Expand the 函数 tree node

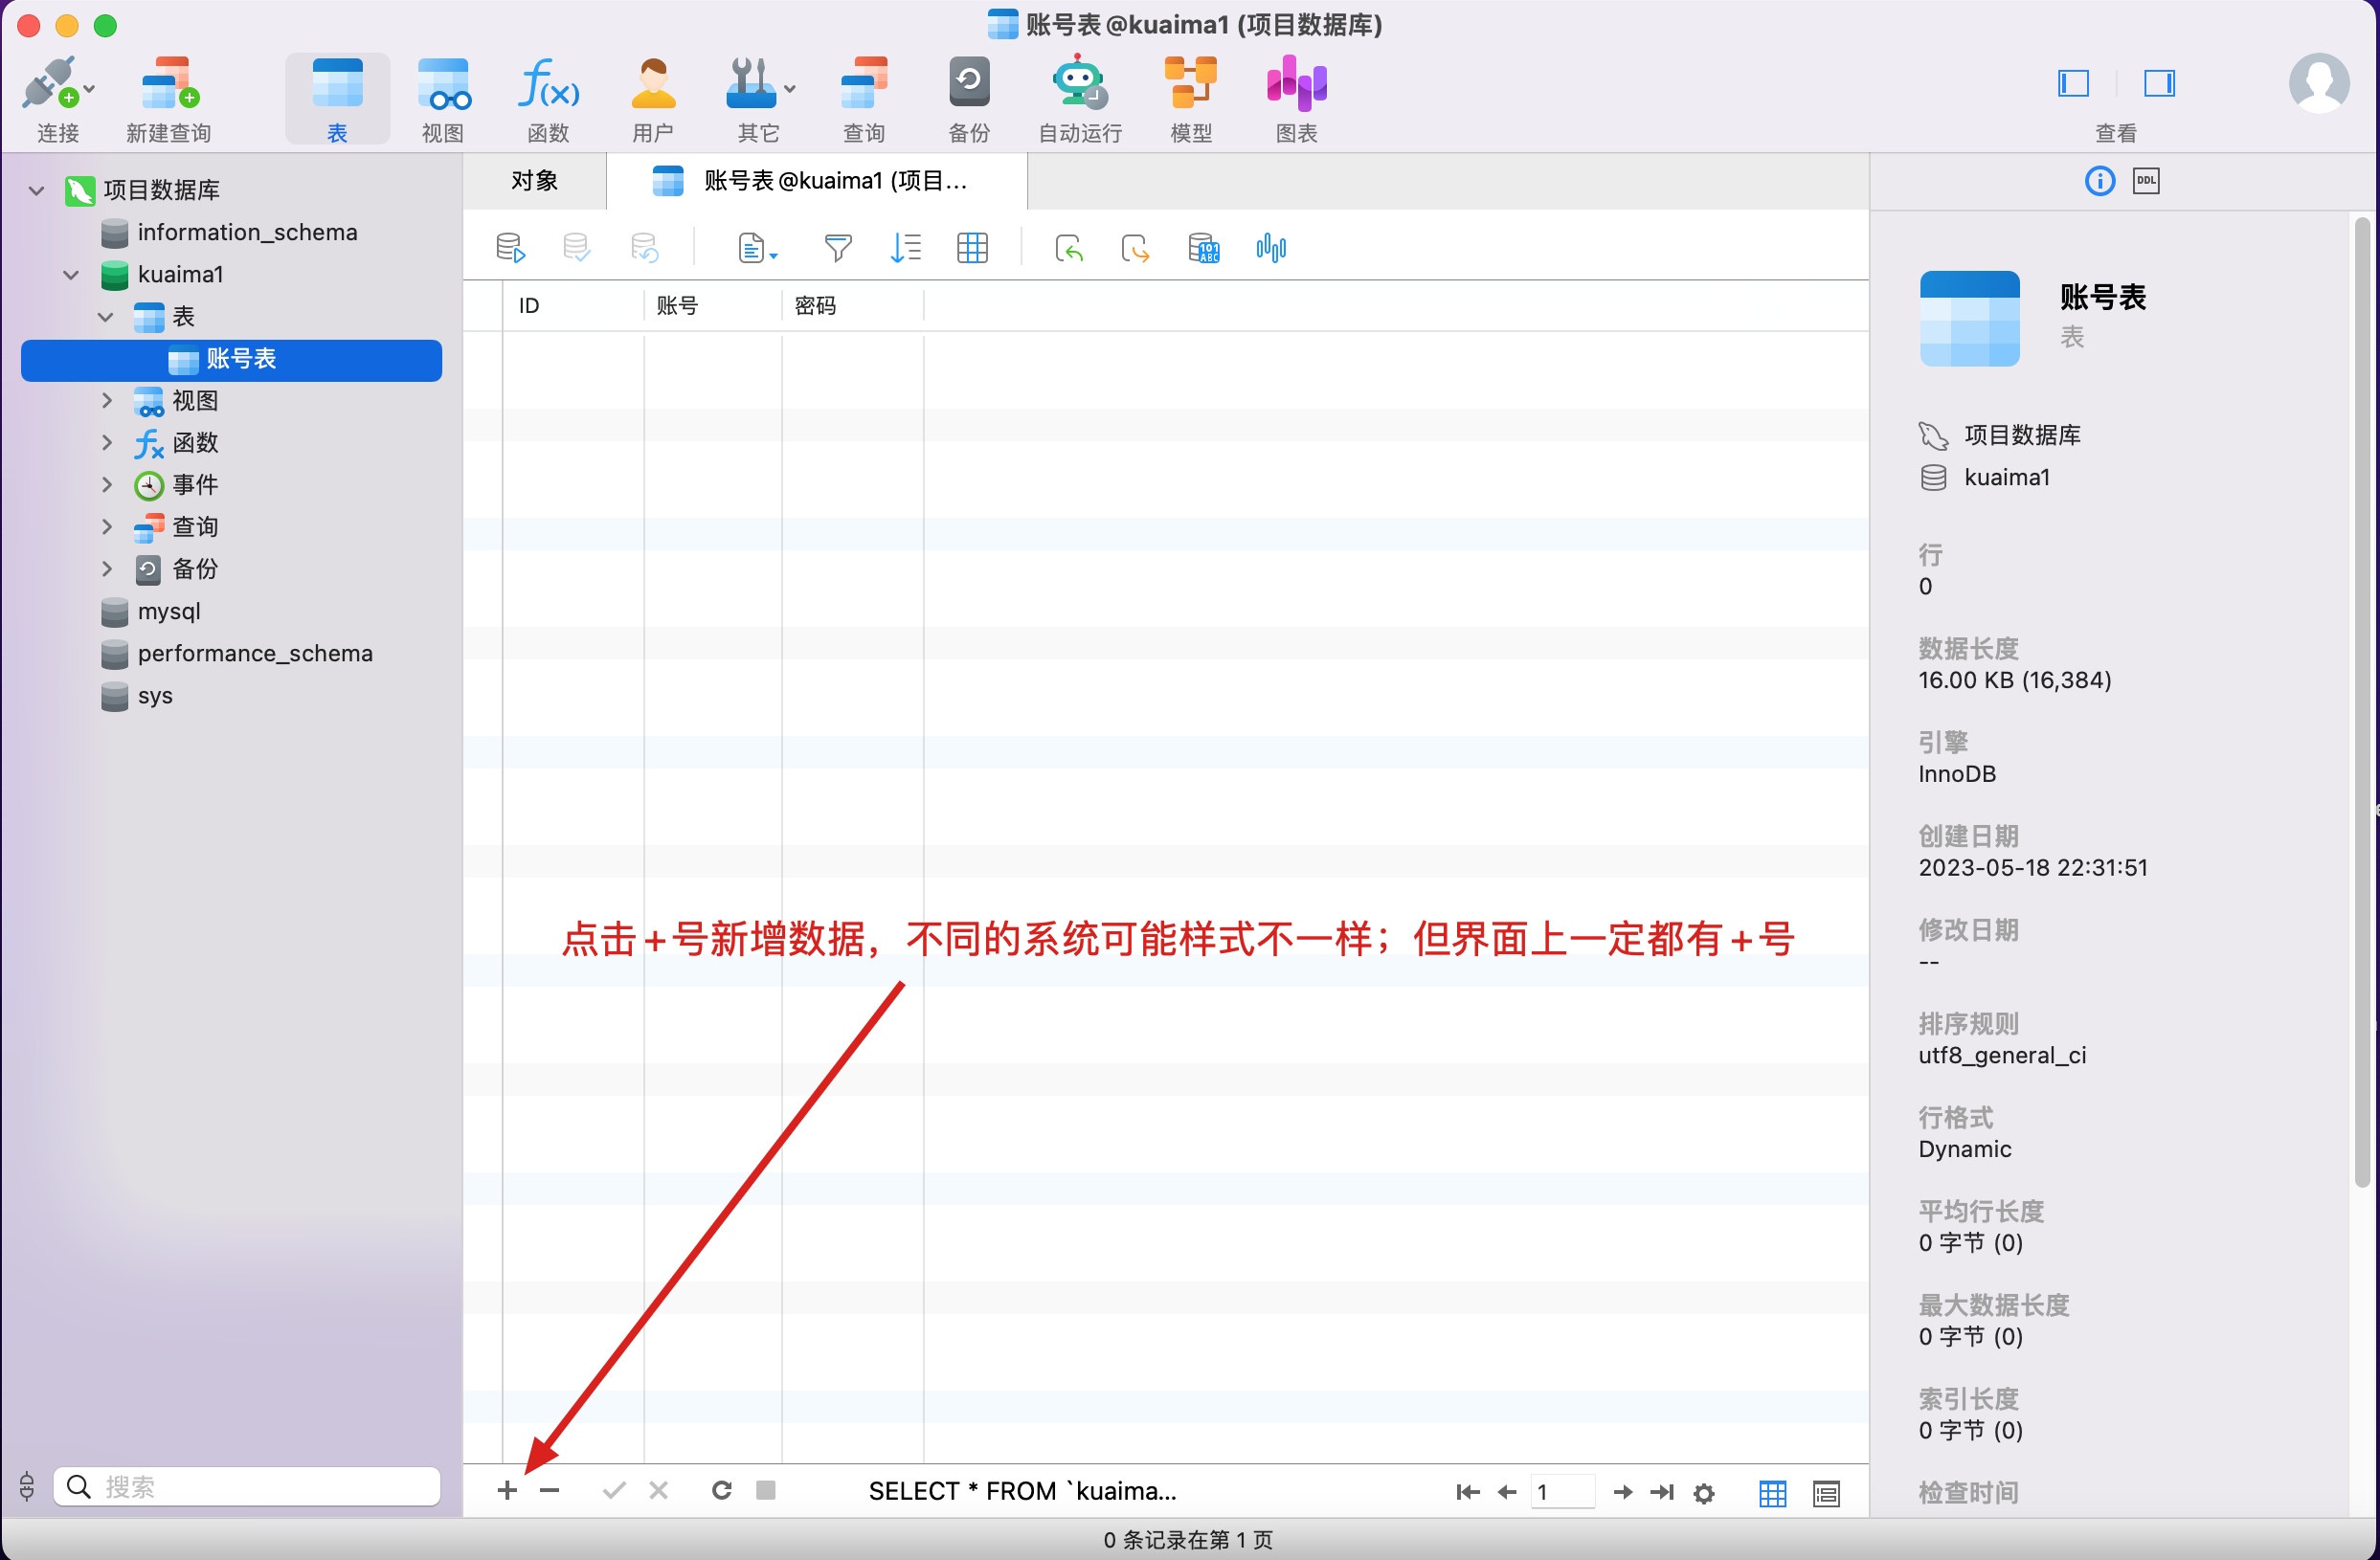106,442
